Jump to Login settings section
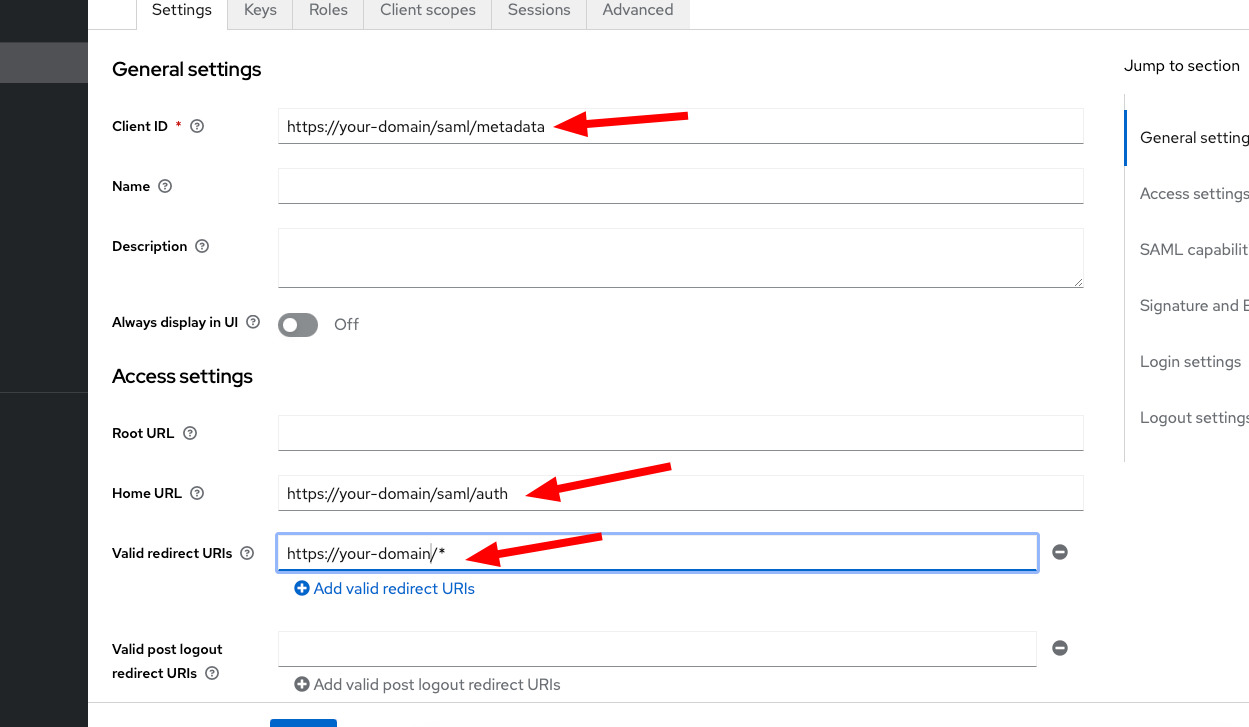The width and height of the screenshot is (1249, 727). pos(1190,362)
